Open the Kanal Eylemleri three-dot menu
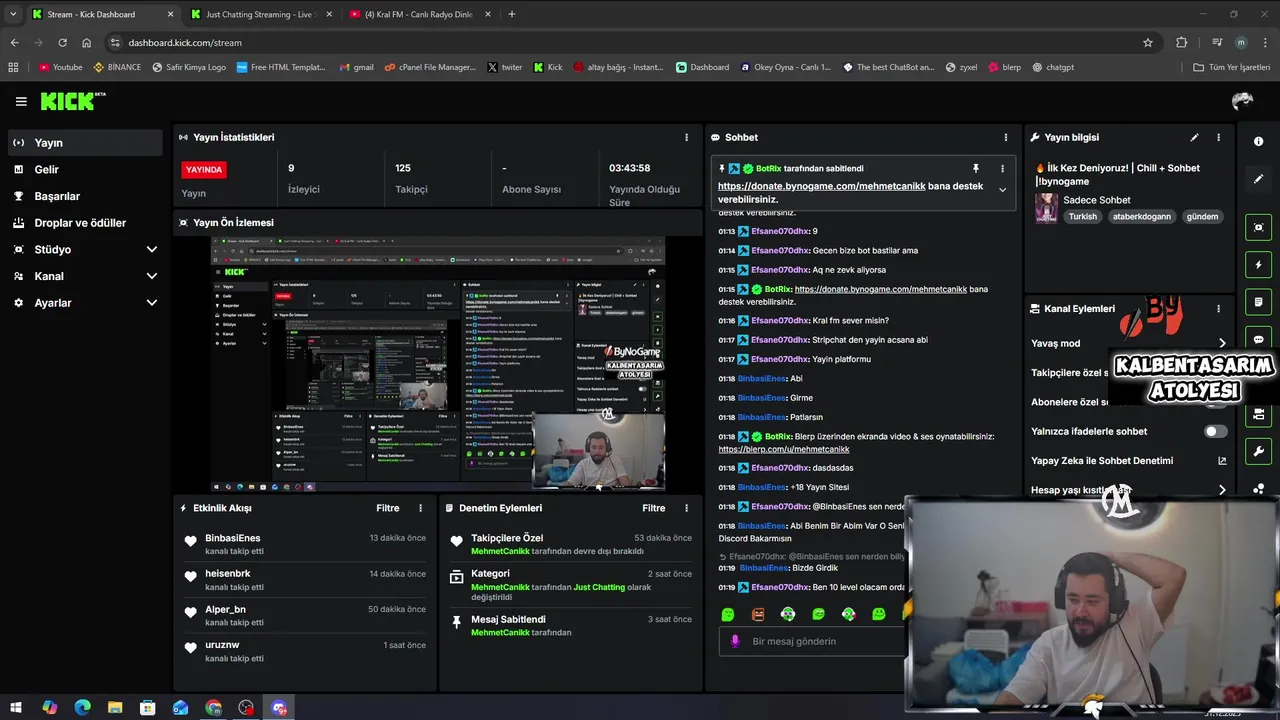This screenshot has height=720, width=1280. pyautogui.click(x=1218, y=309)
